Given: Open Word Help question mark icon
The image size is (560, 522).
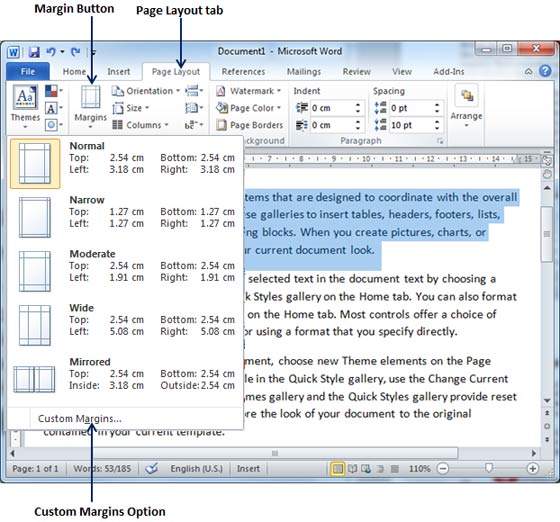Looking at the screenshot, I should tap(545, 71).
